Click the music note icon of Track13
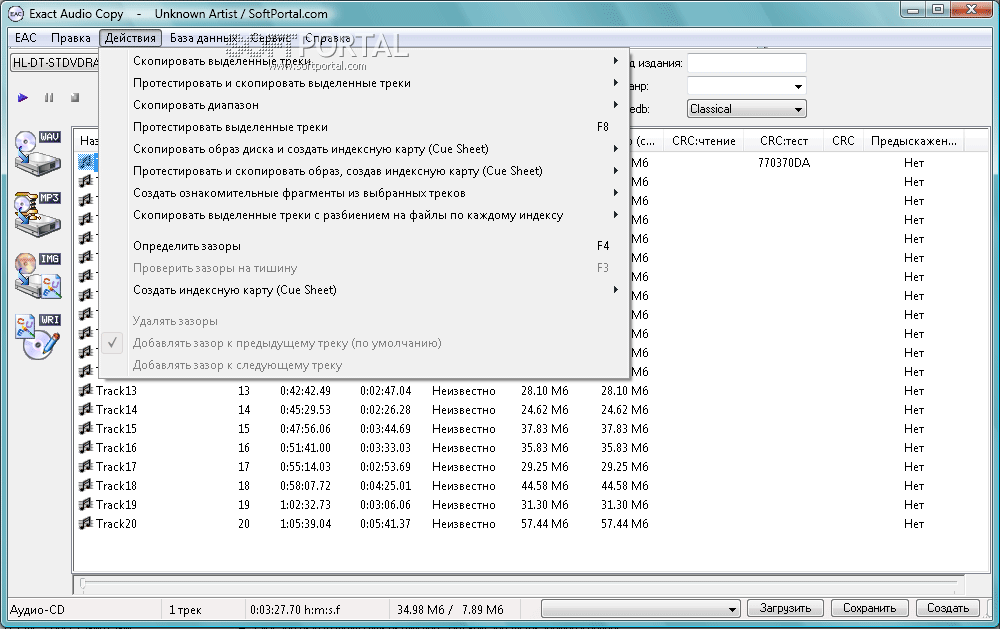The image size is (1000, 629). [x=85, y=390]
